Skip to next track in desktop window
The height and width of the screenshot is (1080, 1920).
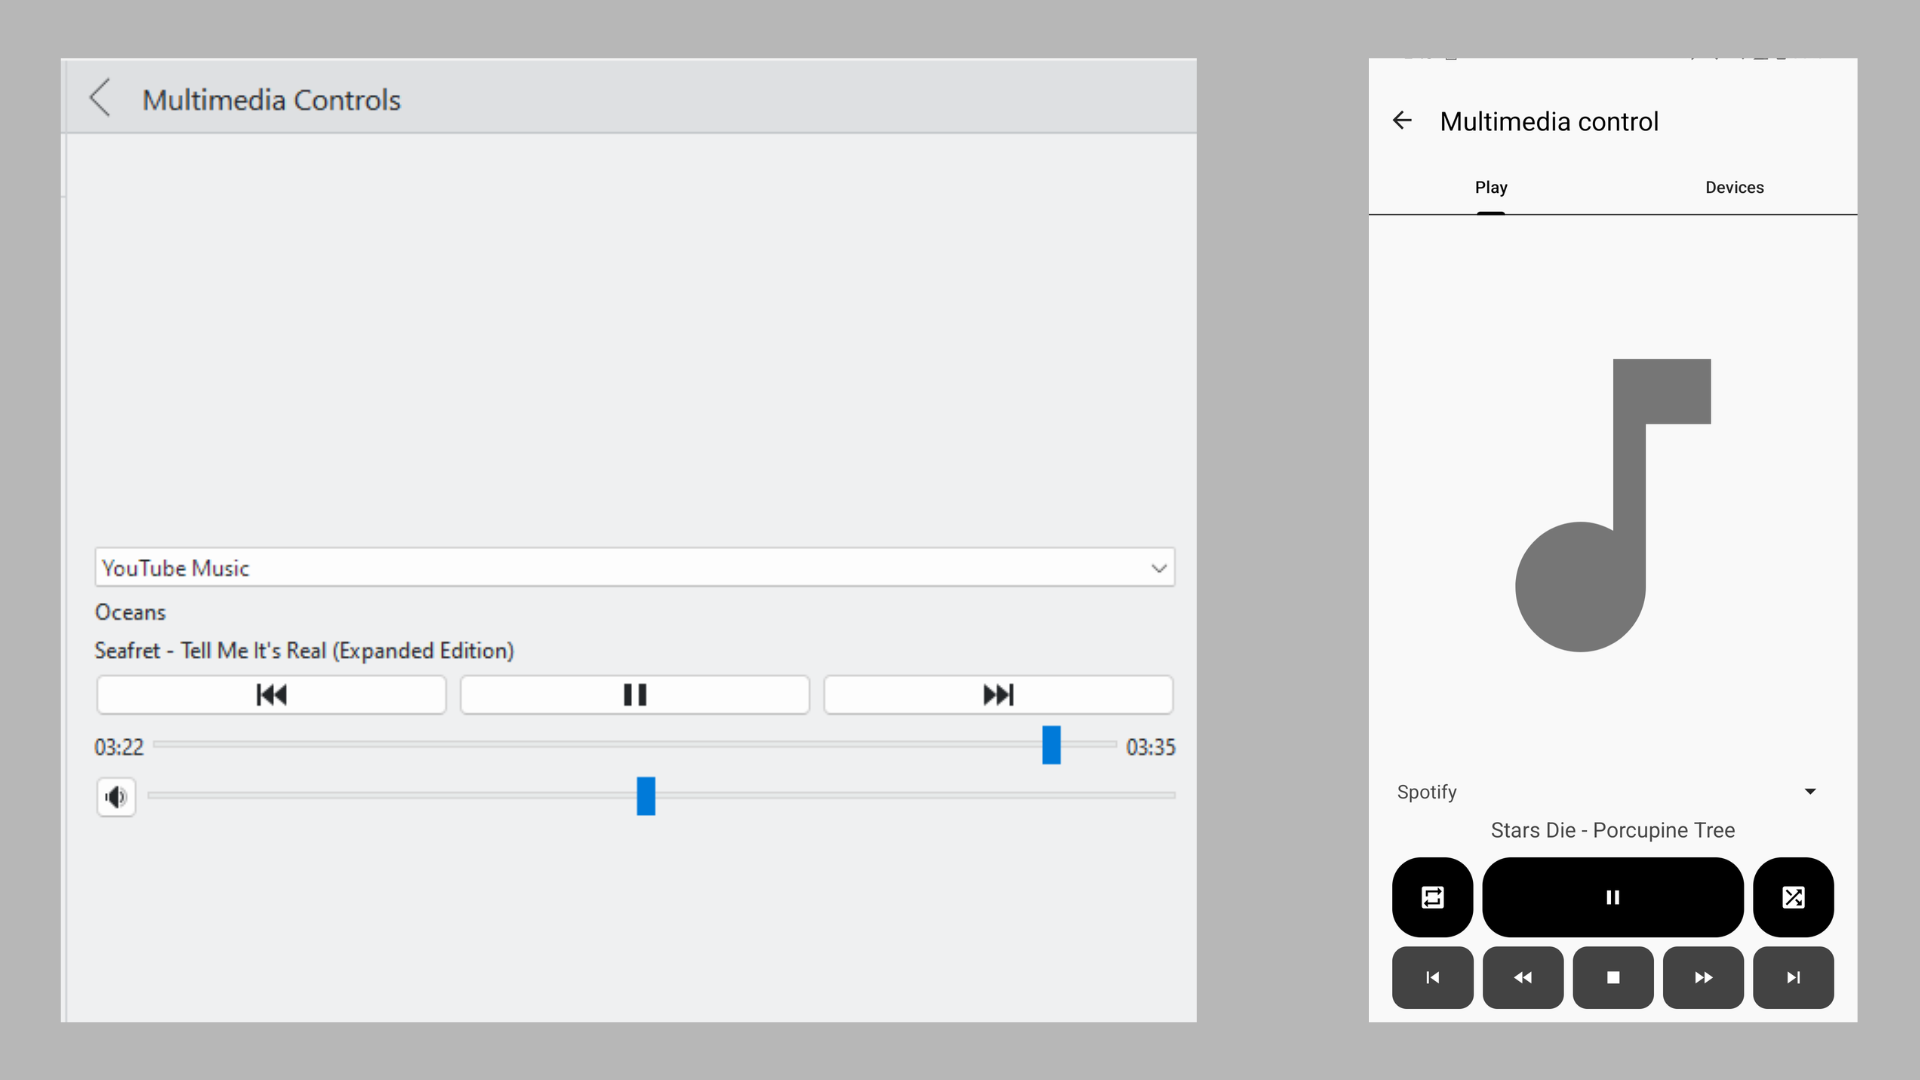pos(998,695)
